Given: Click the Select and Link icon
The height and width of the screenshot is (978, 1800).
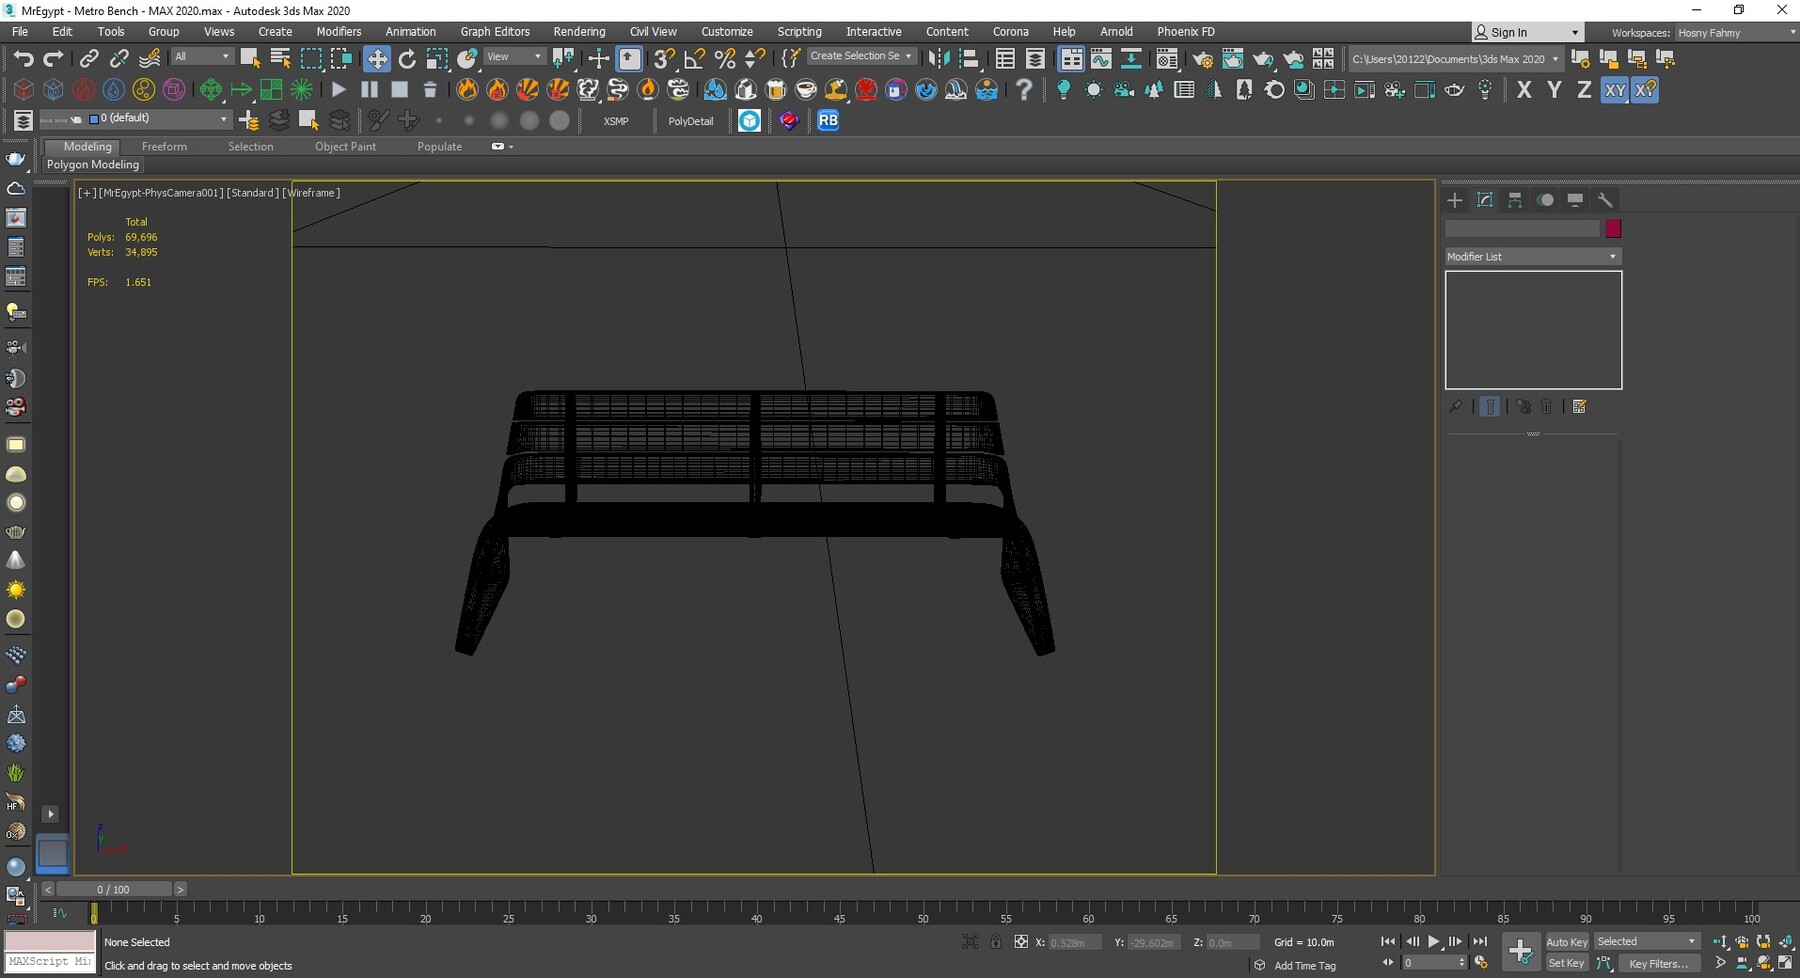Looking at the screenshot, I should pos(88,59).
